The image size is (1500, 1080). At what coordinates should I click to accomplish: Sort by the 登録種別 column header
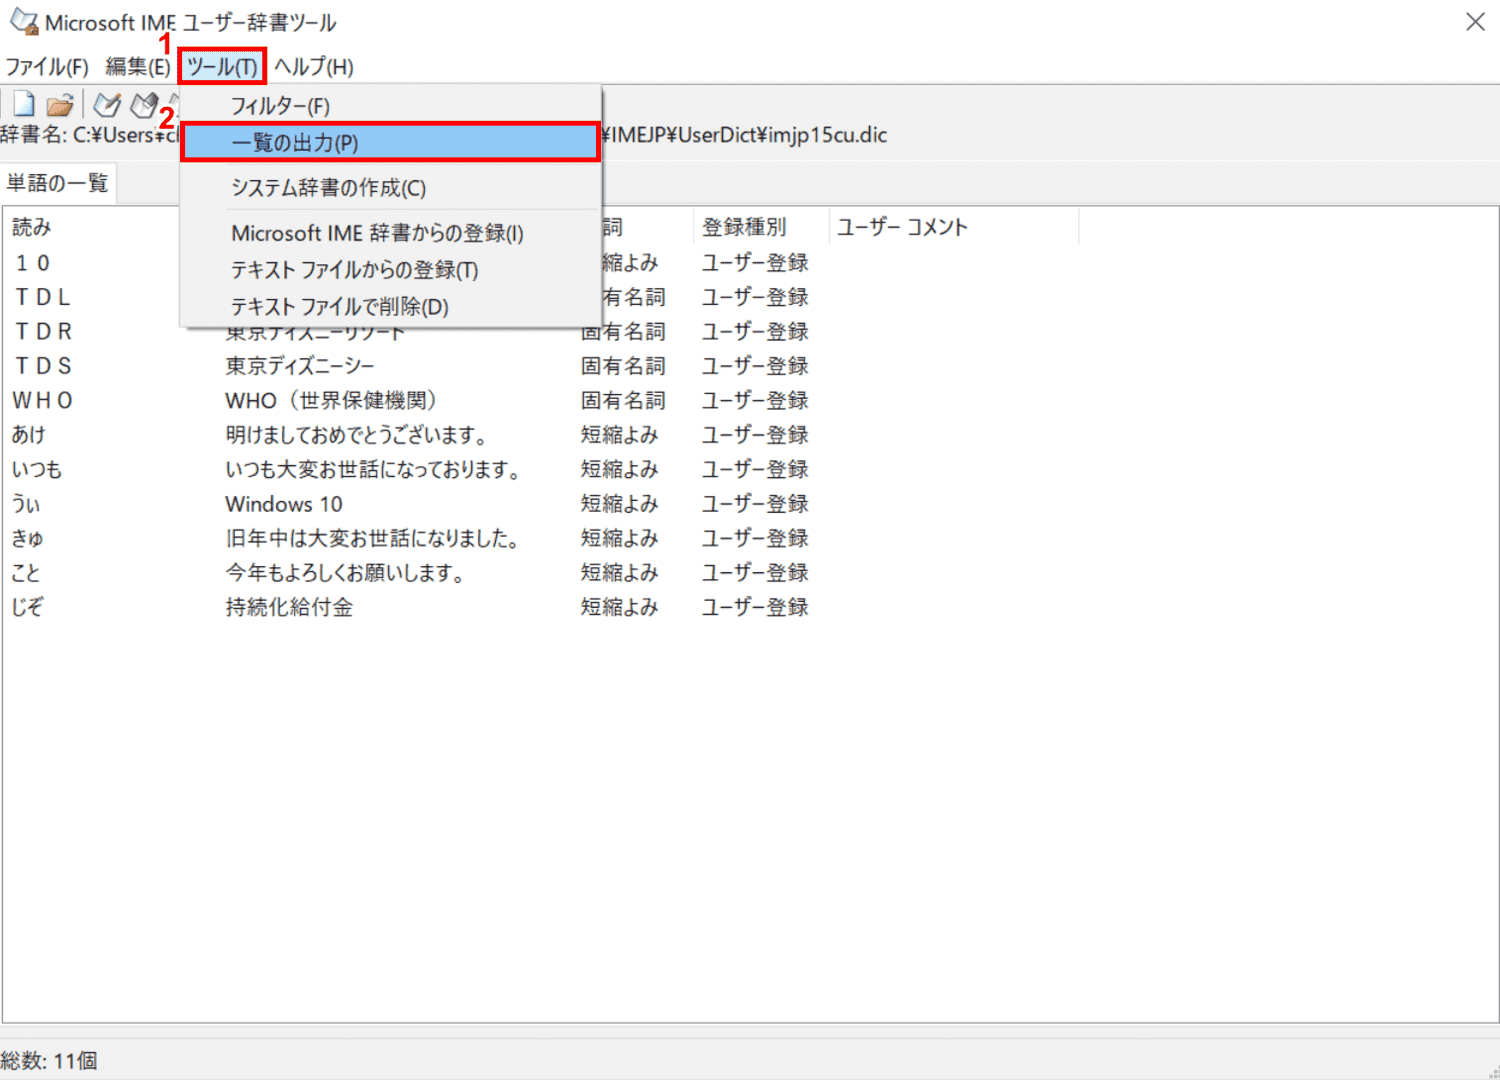coord(760,227)
